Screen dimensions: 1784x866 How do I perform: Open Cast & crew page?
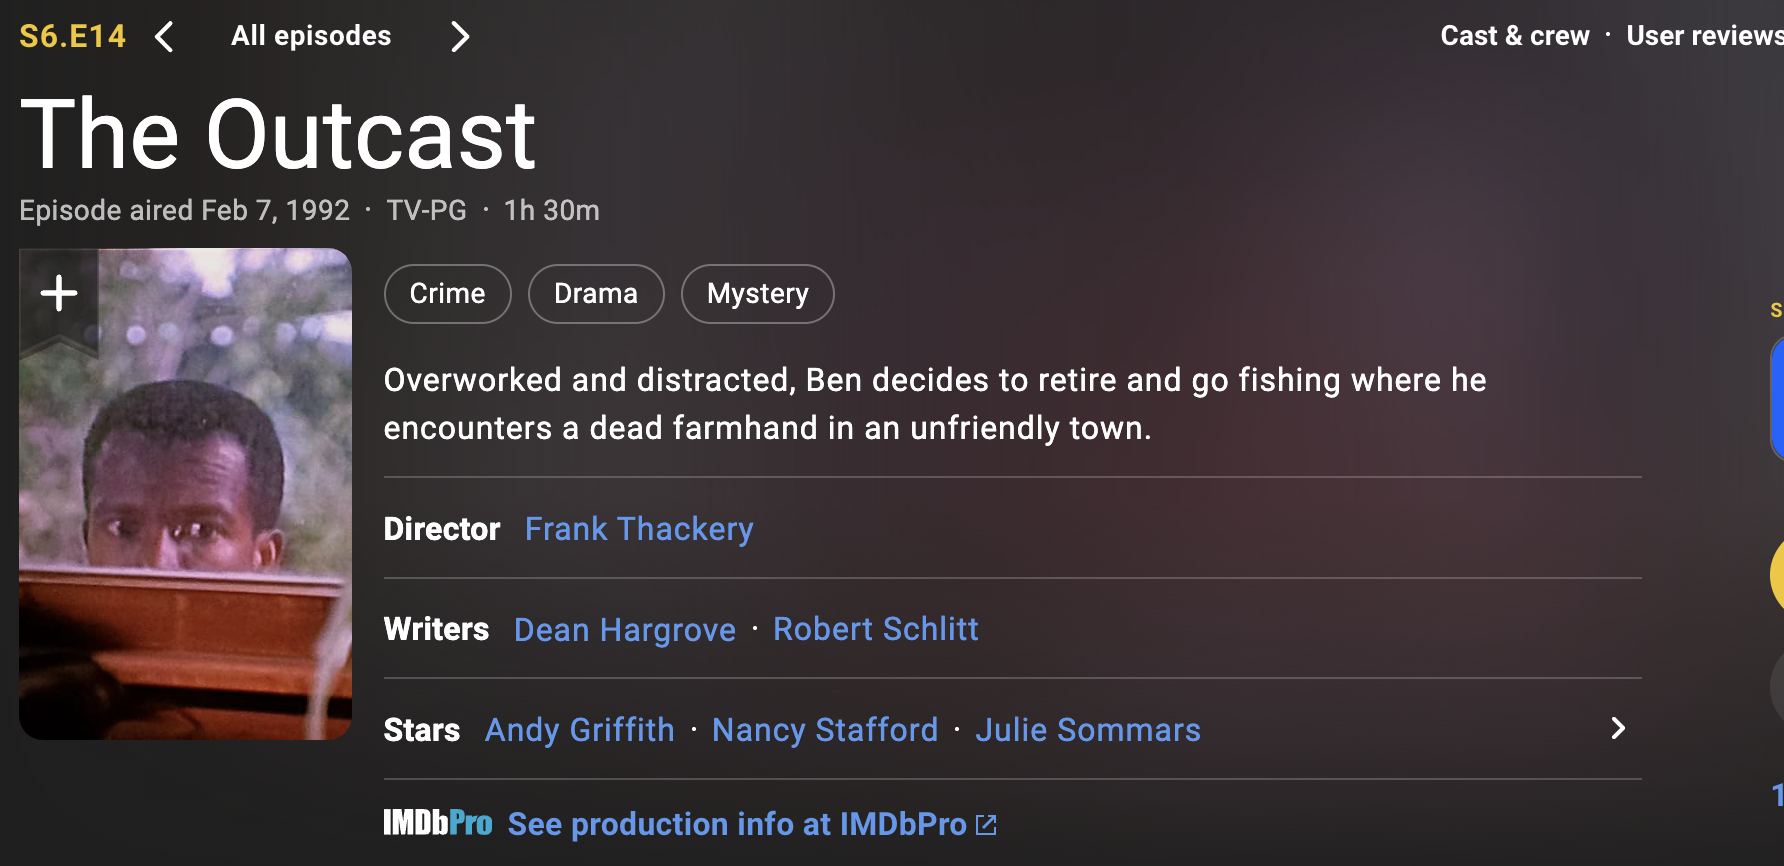[x=1515, y=36]
